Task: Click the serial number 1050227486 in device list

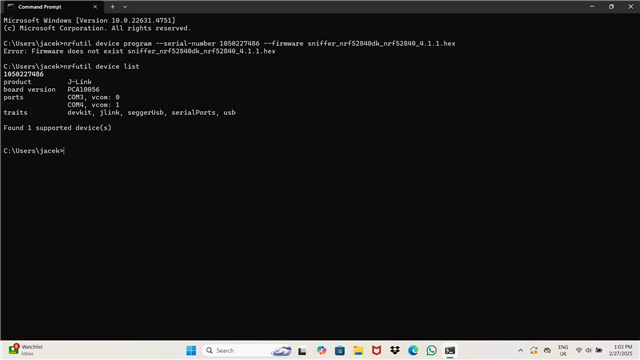Action: 23,74
